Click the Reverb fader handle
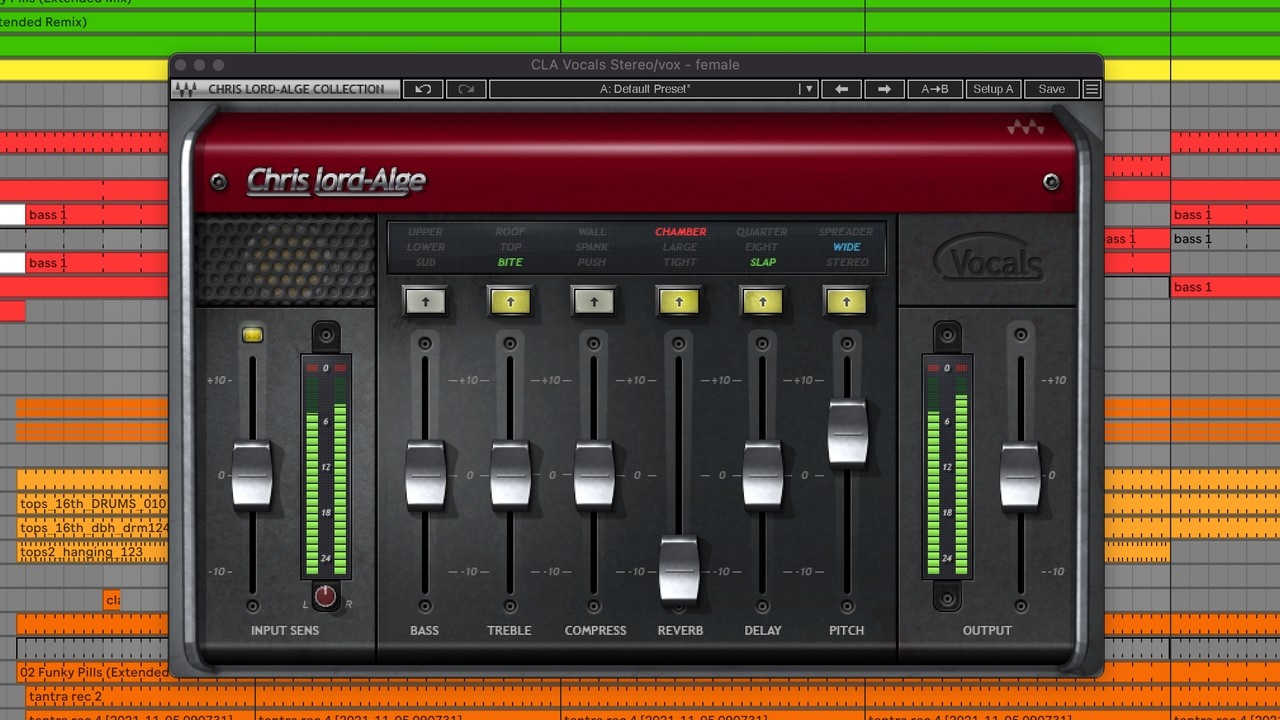This screenshot has height=720, width=1280. click(x=679, y=570)
